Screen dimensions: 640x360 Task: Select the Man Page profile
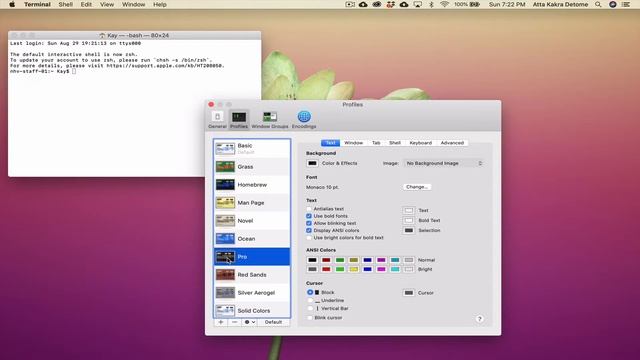252,202
